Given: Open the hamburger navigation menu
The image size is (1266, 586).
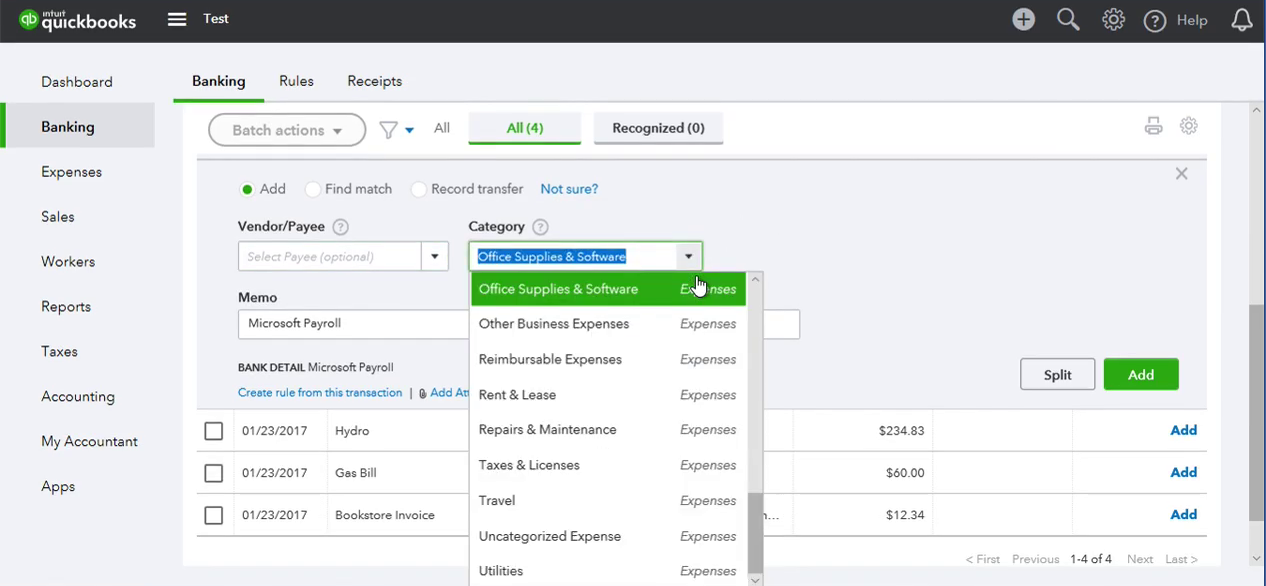Looking at the screenshot, I should click(x=177, y=19).
